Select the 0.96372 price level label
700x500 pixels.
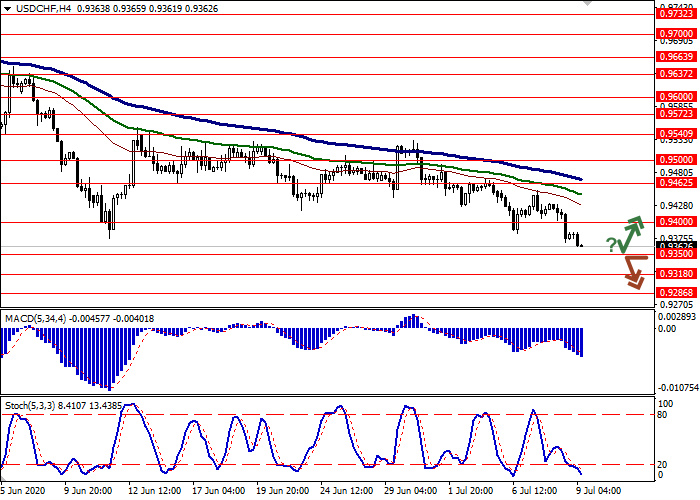click(x=676, y=73)
